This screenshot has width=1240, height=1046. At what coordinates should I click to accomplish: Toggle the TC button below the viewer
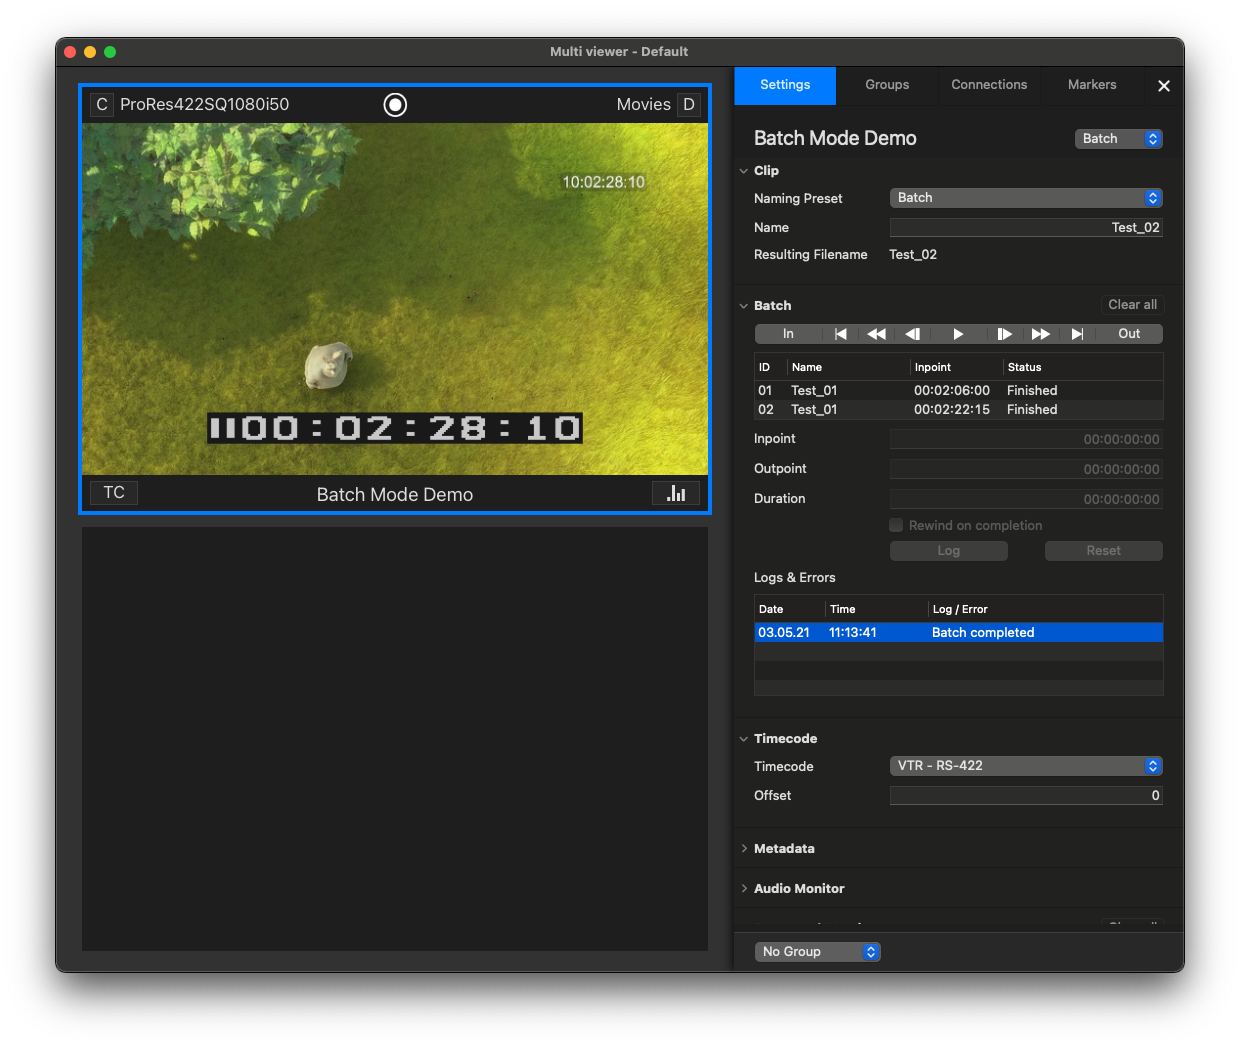pyautogui.click(x=114, y=492)
